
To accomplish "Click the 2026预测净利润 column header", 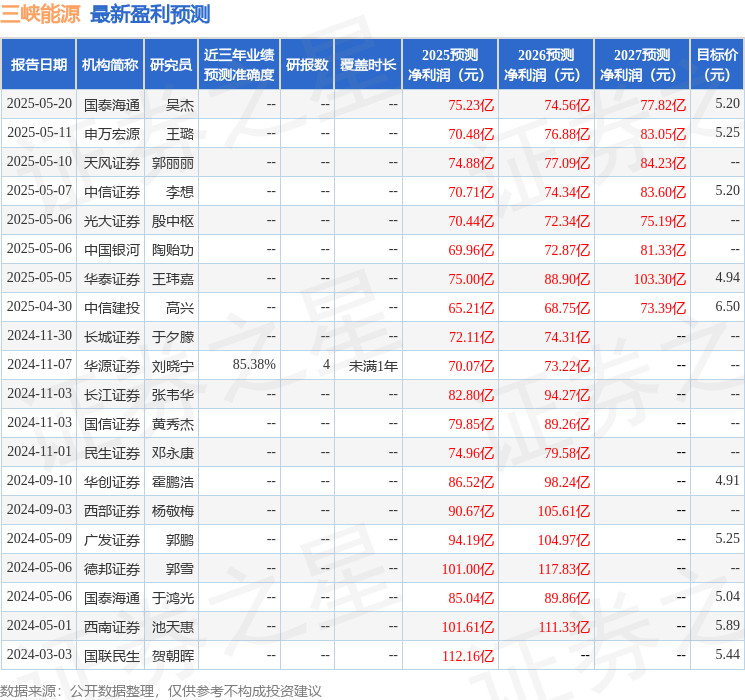I will point(546,64).
